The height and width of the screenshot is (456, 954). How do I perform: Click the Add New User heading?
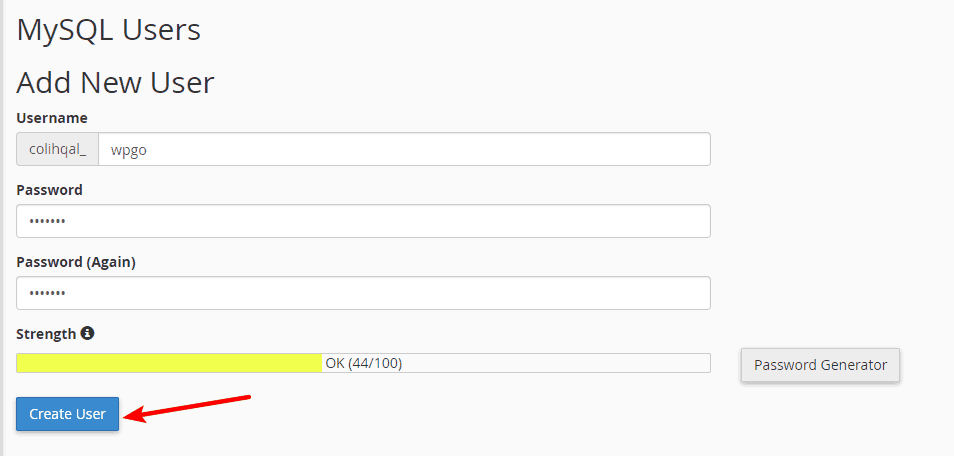click(115, 83)
